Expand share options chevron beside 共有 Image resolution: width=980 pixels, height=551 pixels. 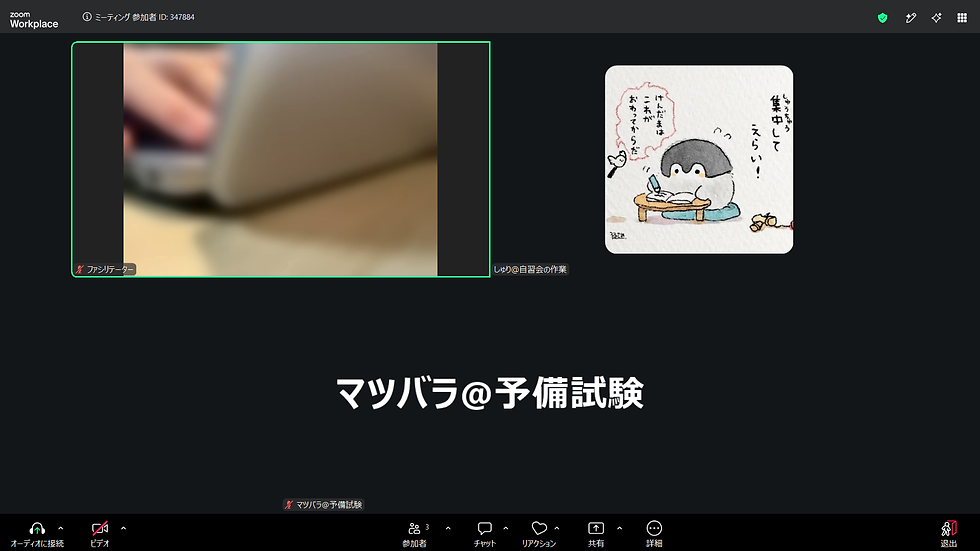tap(619, 529)
